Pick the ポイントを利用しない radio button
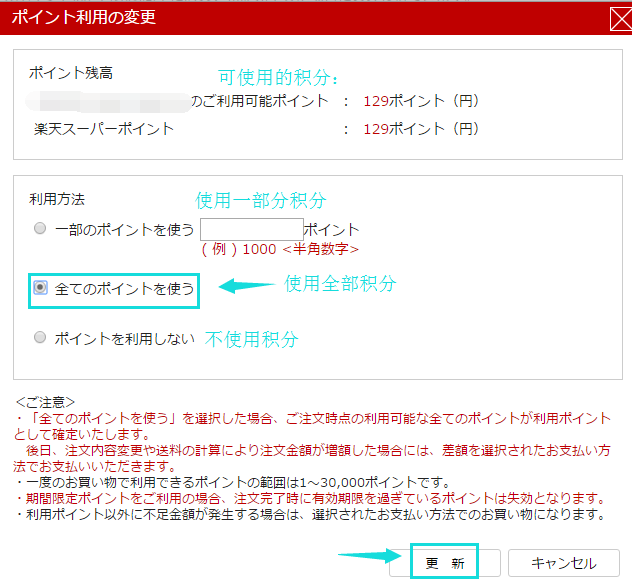Viewport: 632px width, 583px height. click(40, 338)
